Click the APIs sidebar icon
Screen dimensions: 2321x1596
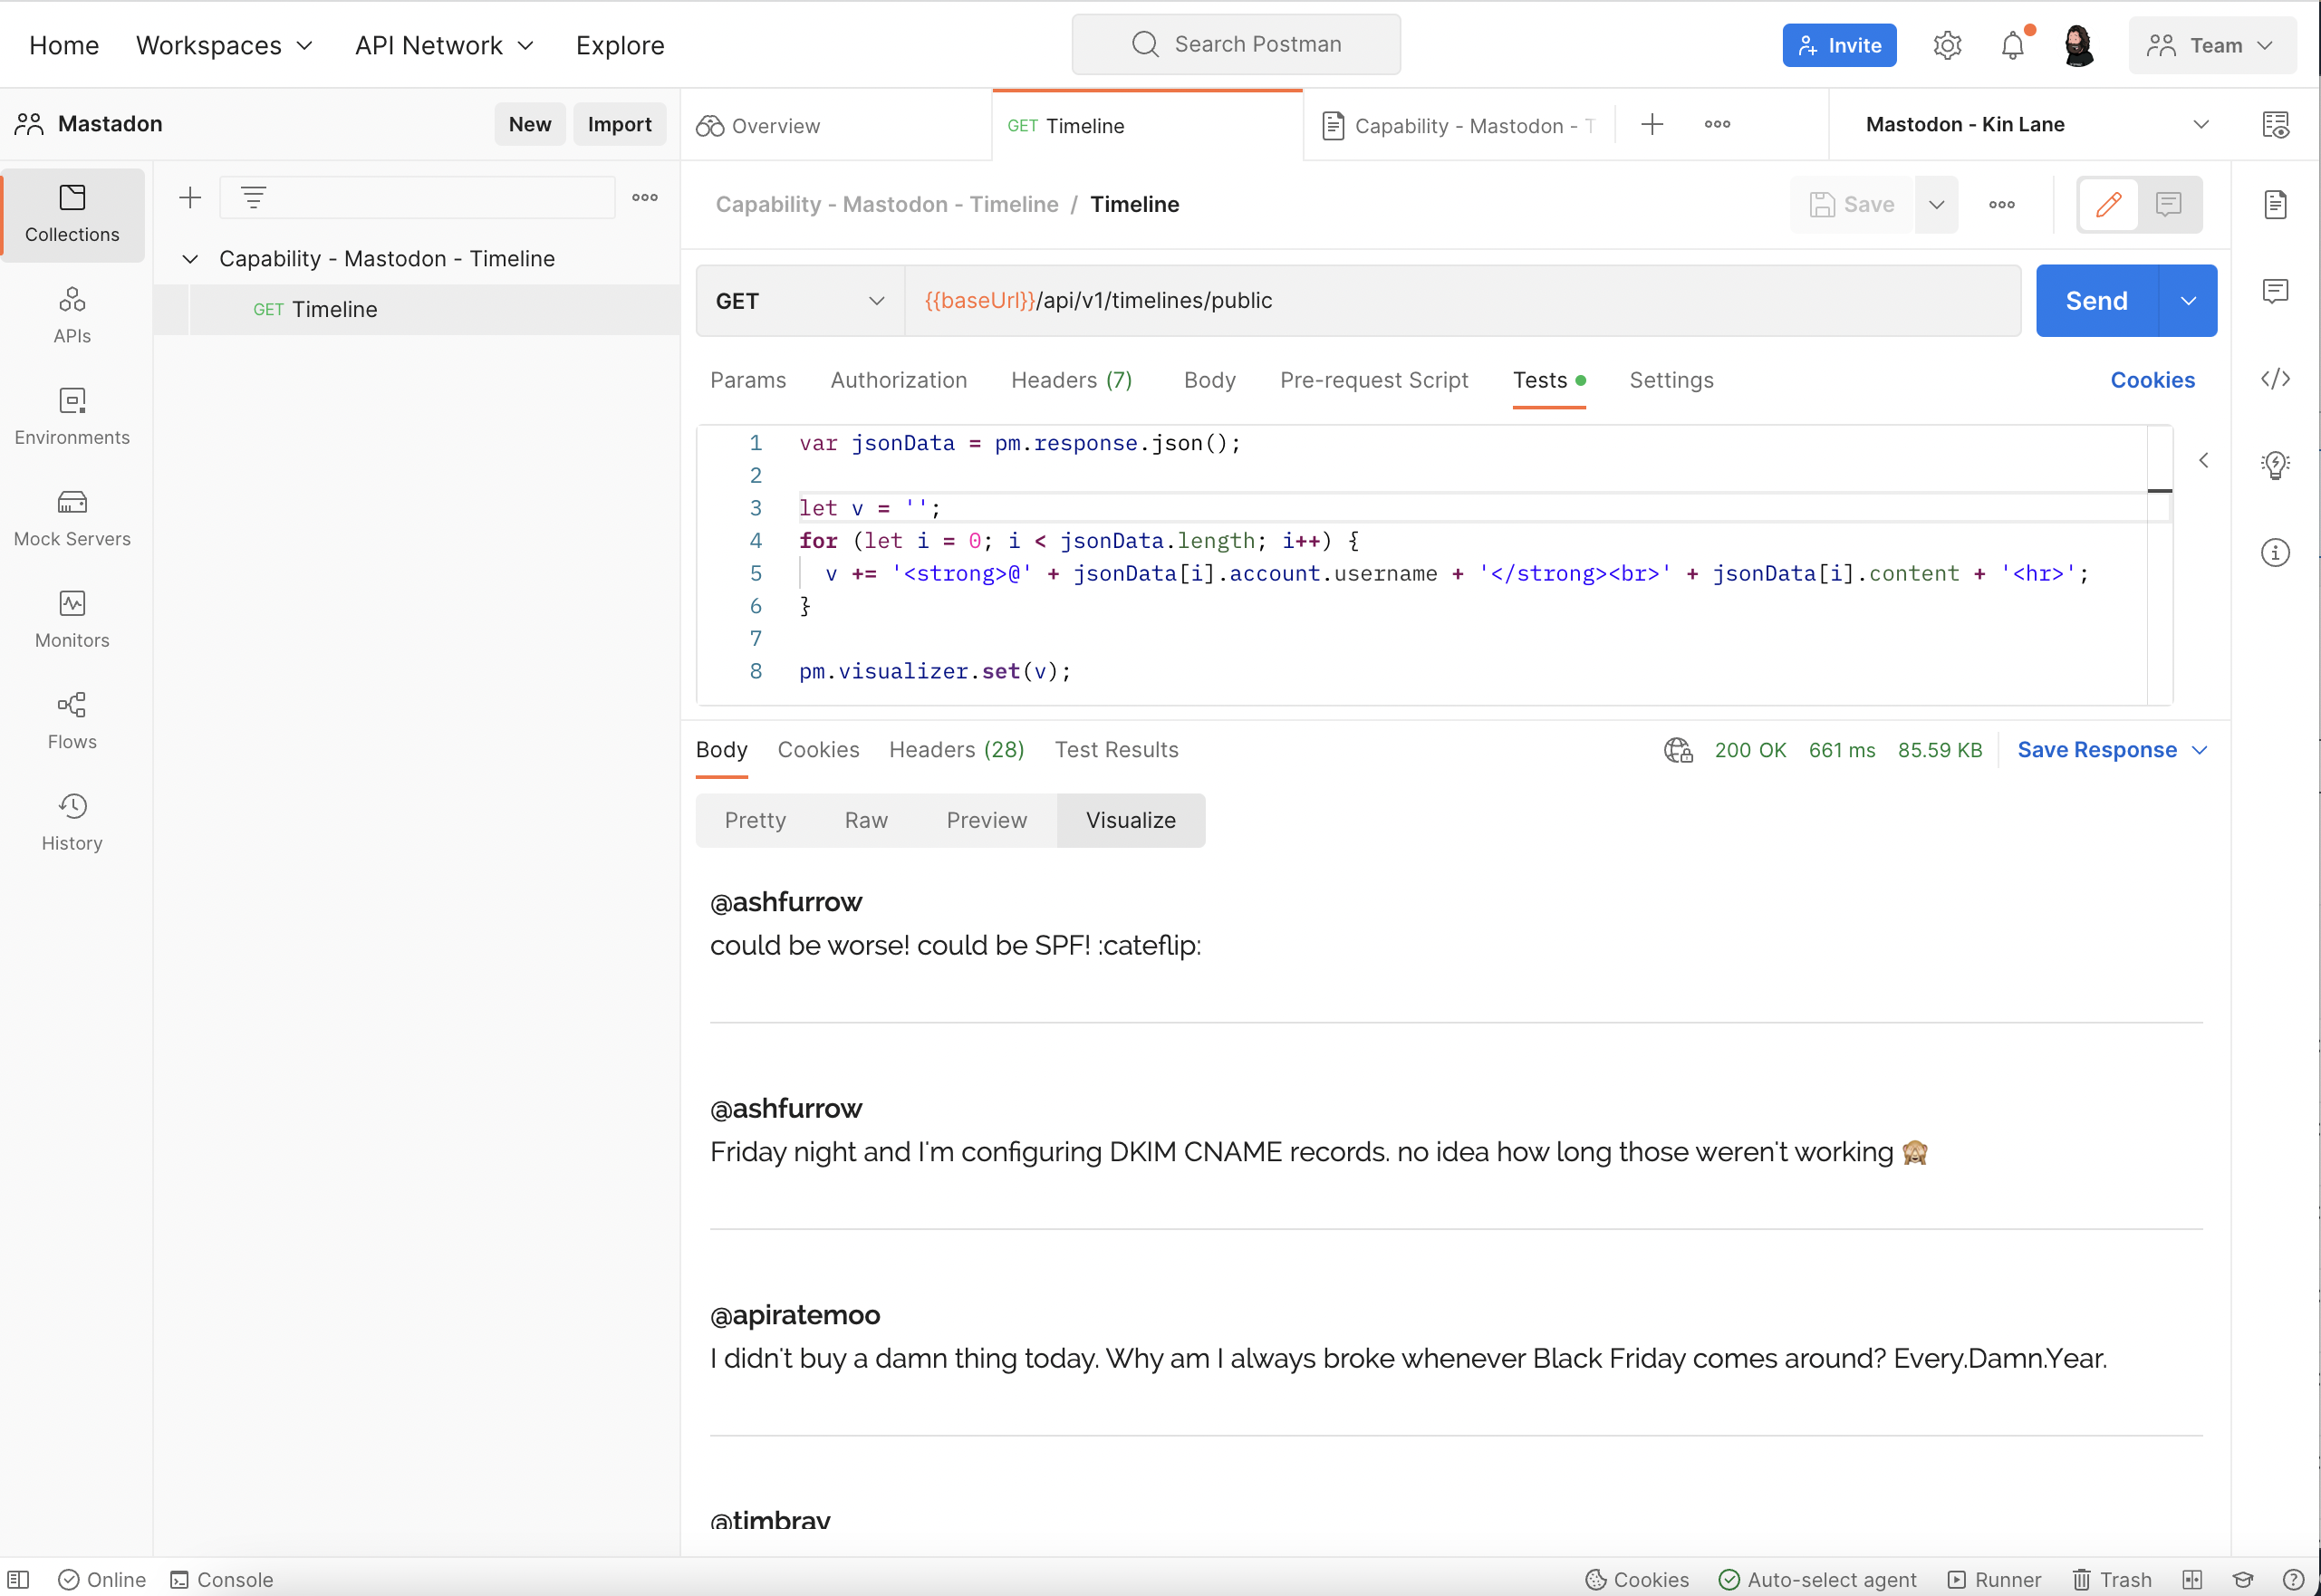coord(71,314)
